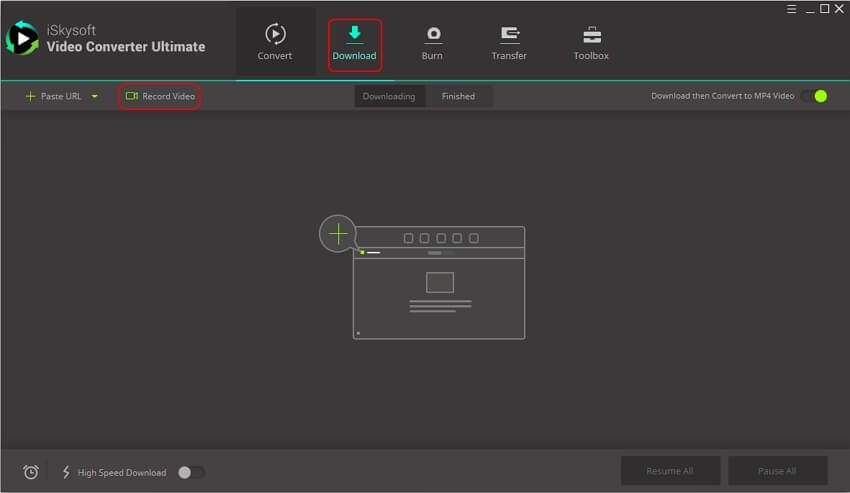Click the Record Video button
This screenshot has height=493, width=850.
pyautogui.click(x=160, y=96)
